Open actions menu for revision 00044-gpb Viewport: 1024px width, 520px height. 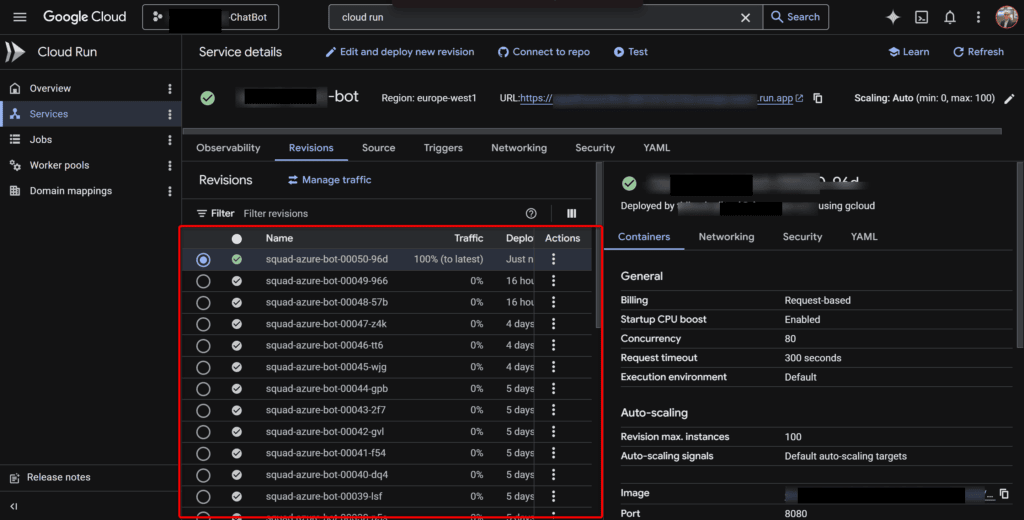coord(553,388)
